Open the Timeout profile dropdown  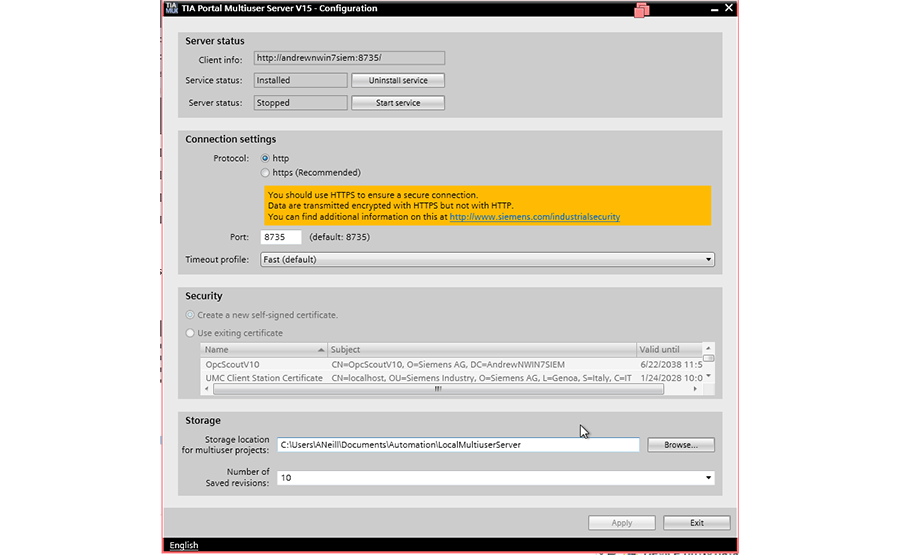[487, 259]
